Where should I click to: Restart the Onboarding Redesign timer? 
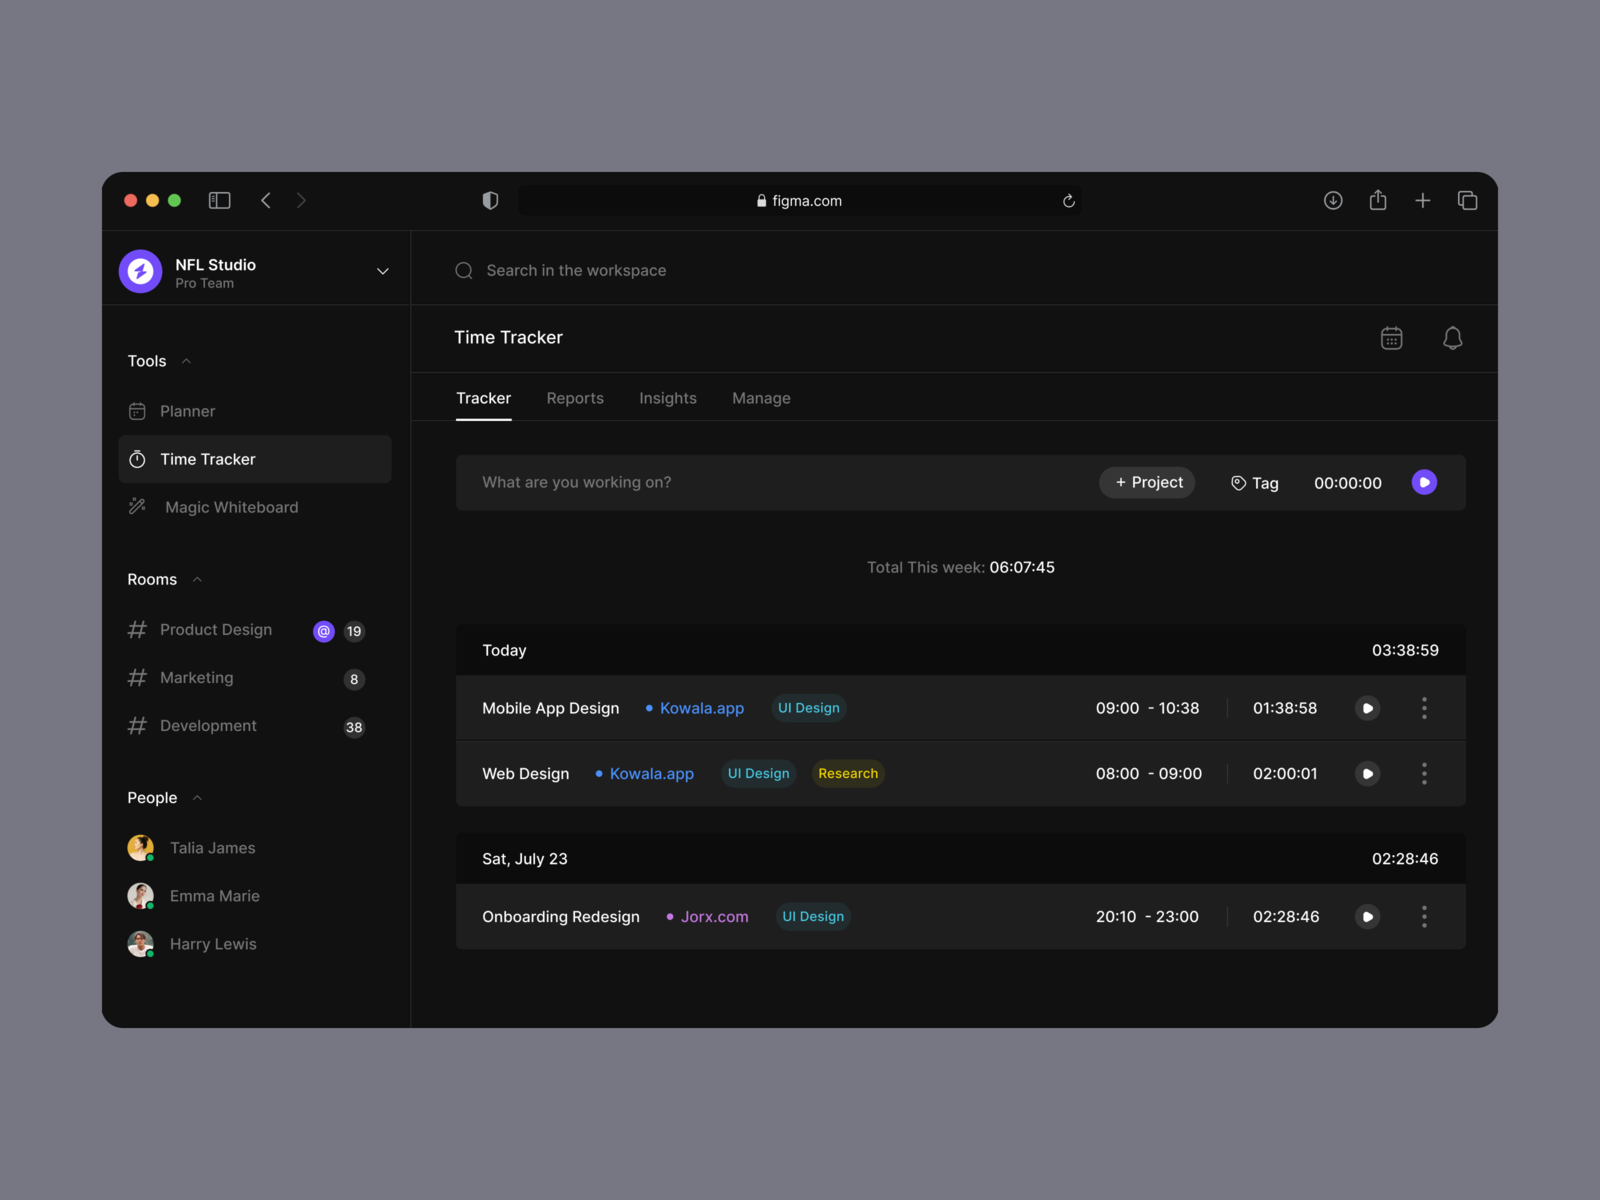click(1367, 916)
